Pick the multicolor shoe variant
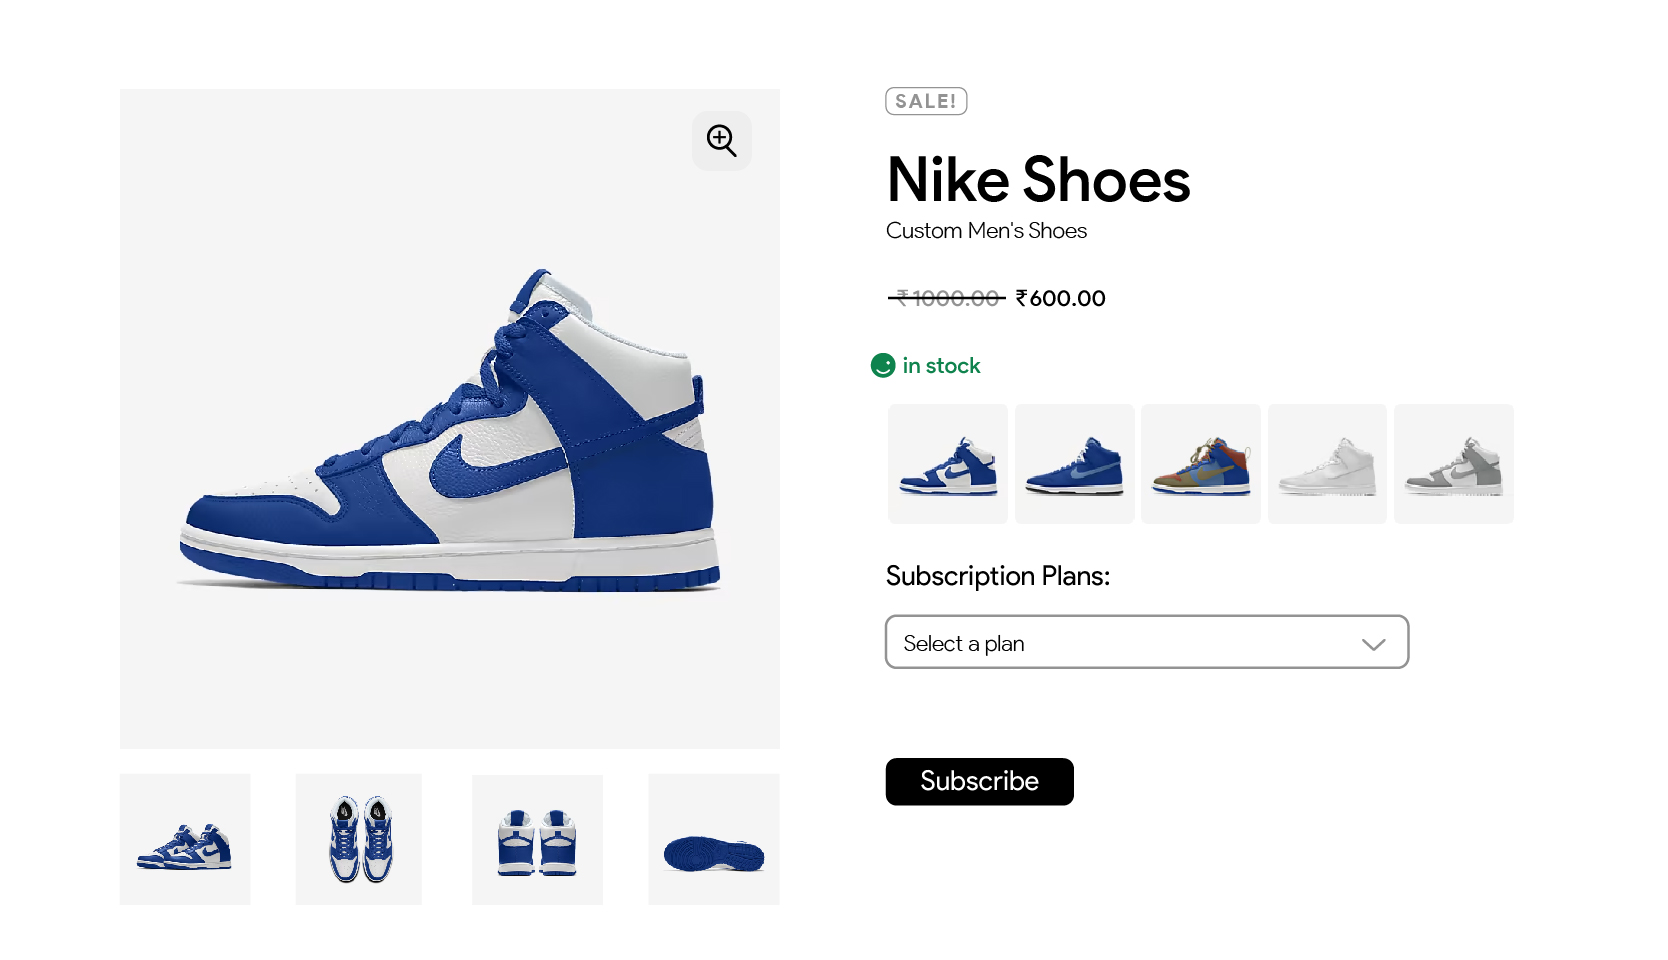The height and width of the screenshot is (960, 1668). point(1200,464)
